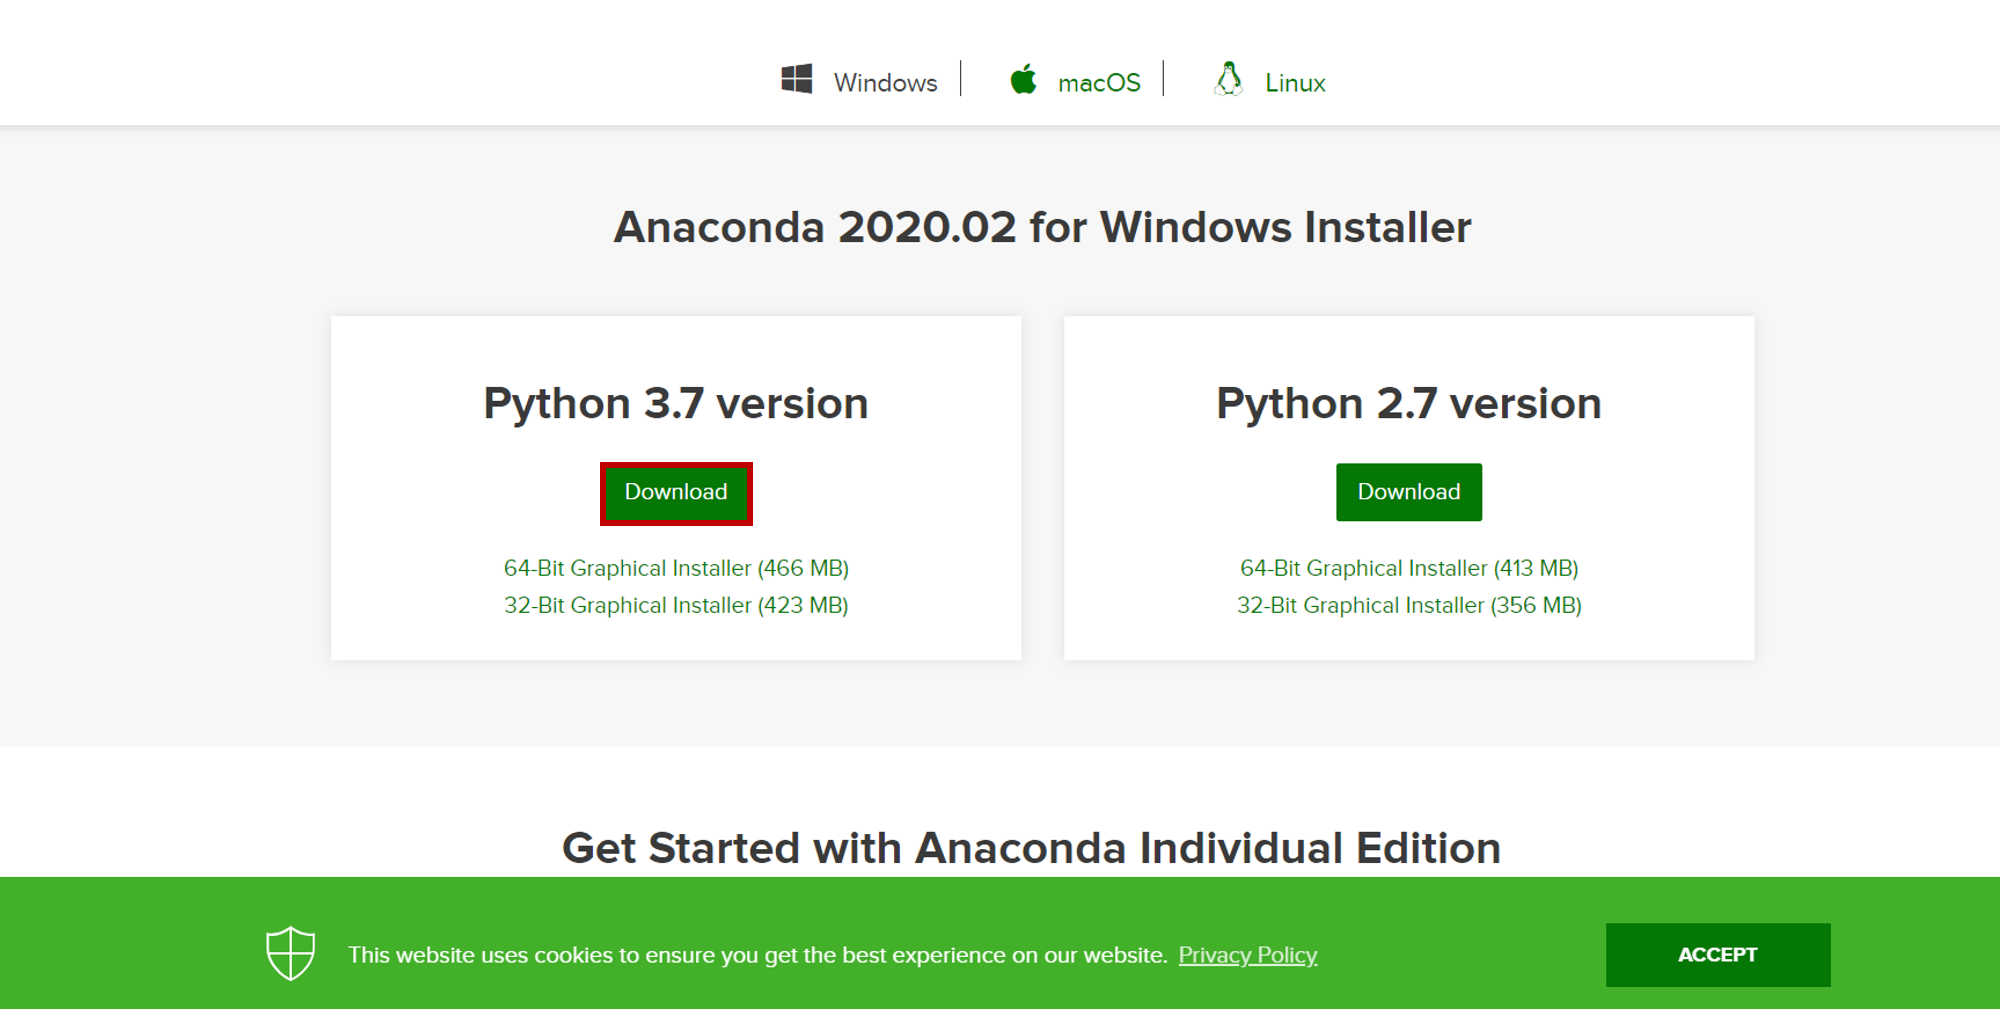Open 32-Bit Graphical Installer (356 MB) link
This screenshot has height=1009, width=2000.
(x=1409, y=605)
